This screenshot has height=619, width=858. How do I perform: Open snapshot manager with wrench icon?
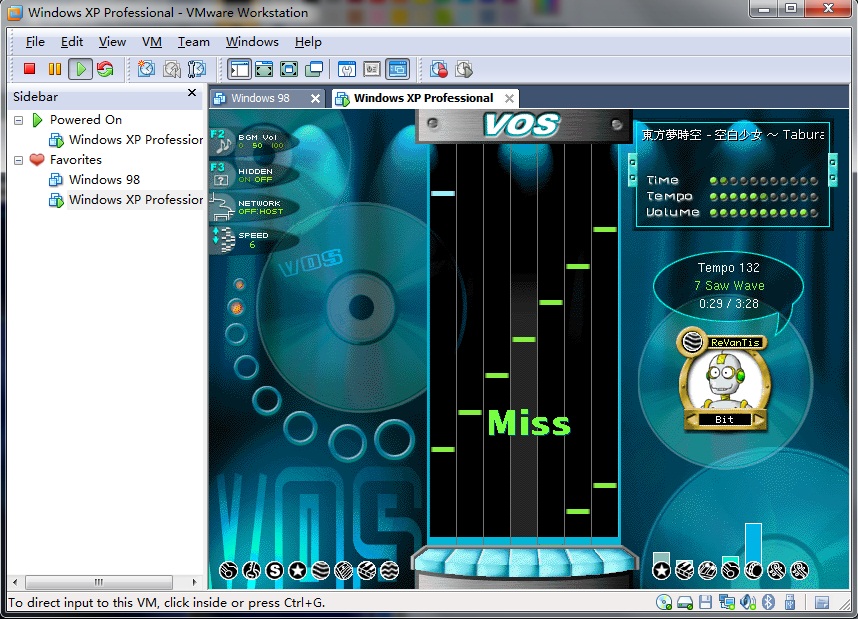[x=196, y=69]
